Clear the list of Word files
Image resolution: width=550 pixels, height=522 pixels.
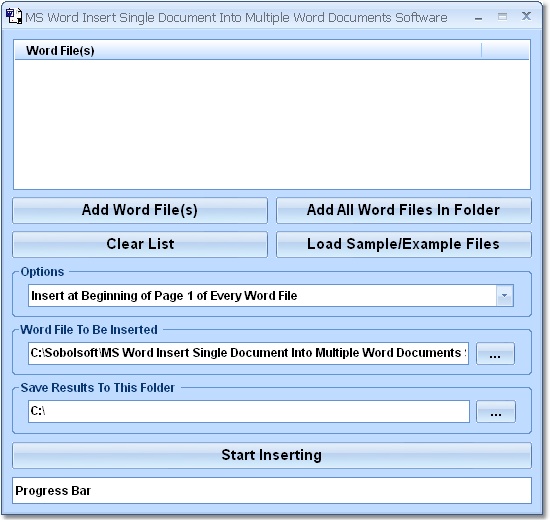(140, 245)
